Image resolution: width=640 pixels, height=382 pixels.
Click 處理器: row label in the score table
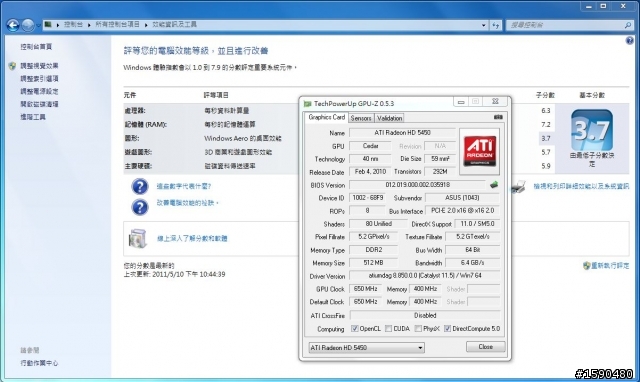(x=135, y=111)
